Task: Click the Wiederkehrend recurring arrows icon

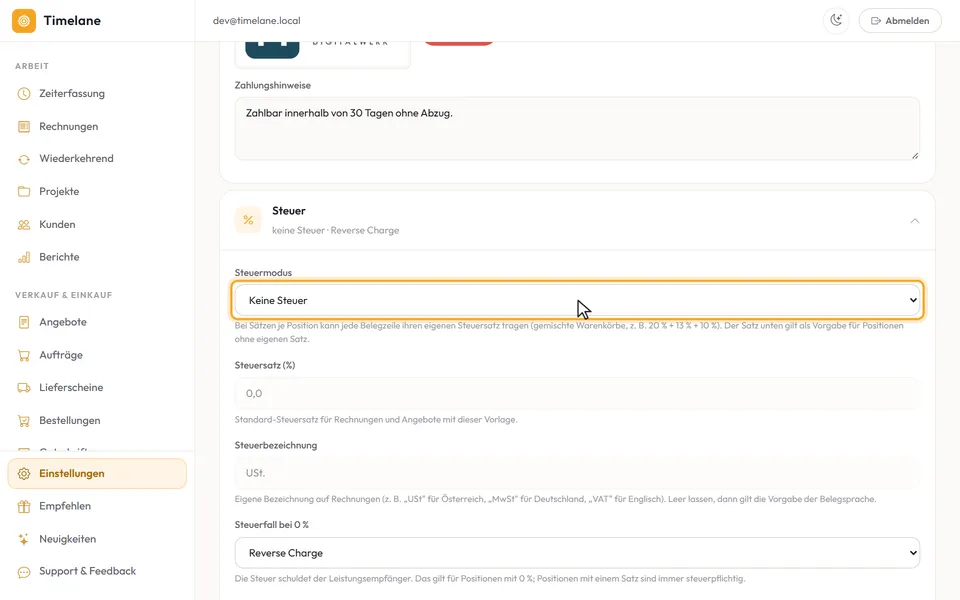Action: (24, 159)
